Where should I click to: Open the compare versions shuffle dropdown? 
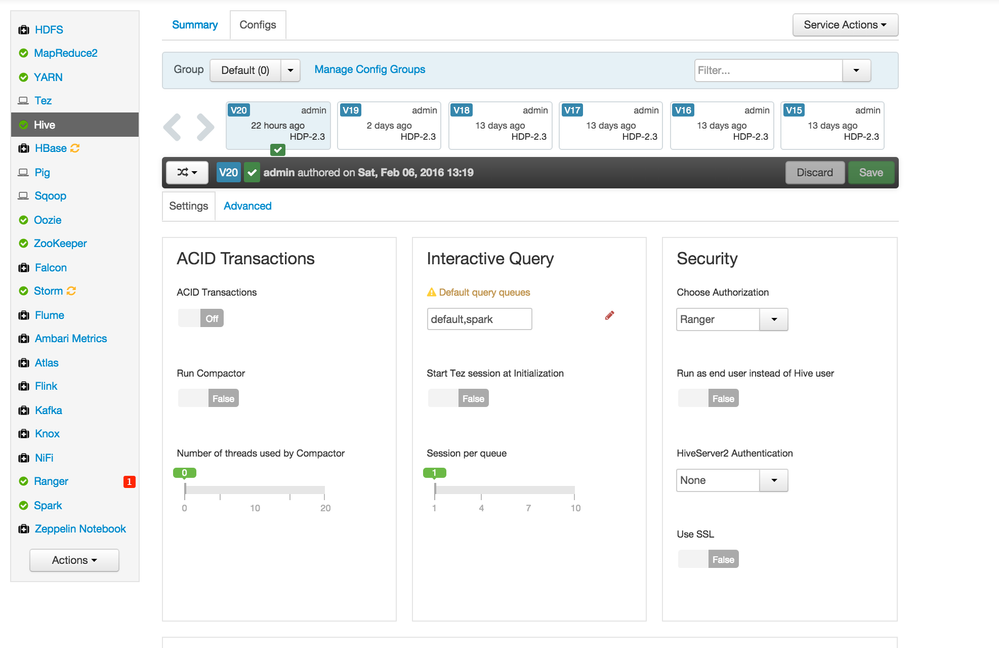click(187, 173)
